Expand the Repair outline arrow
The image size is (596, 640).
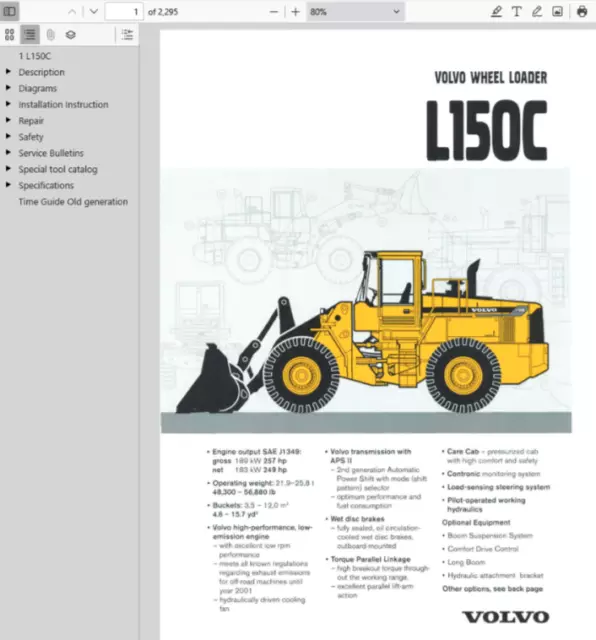point(8,120)
